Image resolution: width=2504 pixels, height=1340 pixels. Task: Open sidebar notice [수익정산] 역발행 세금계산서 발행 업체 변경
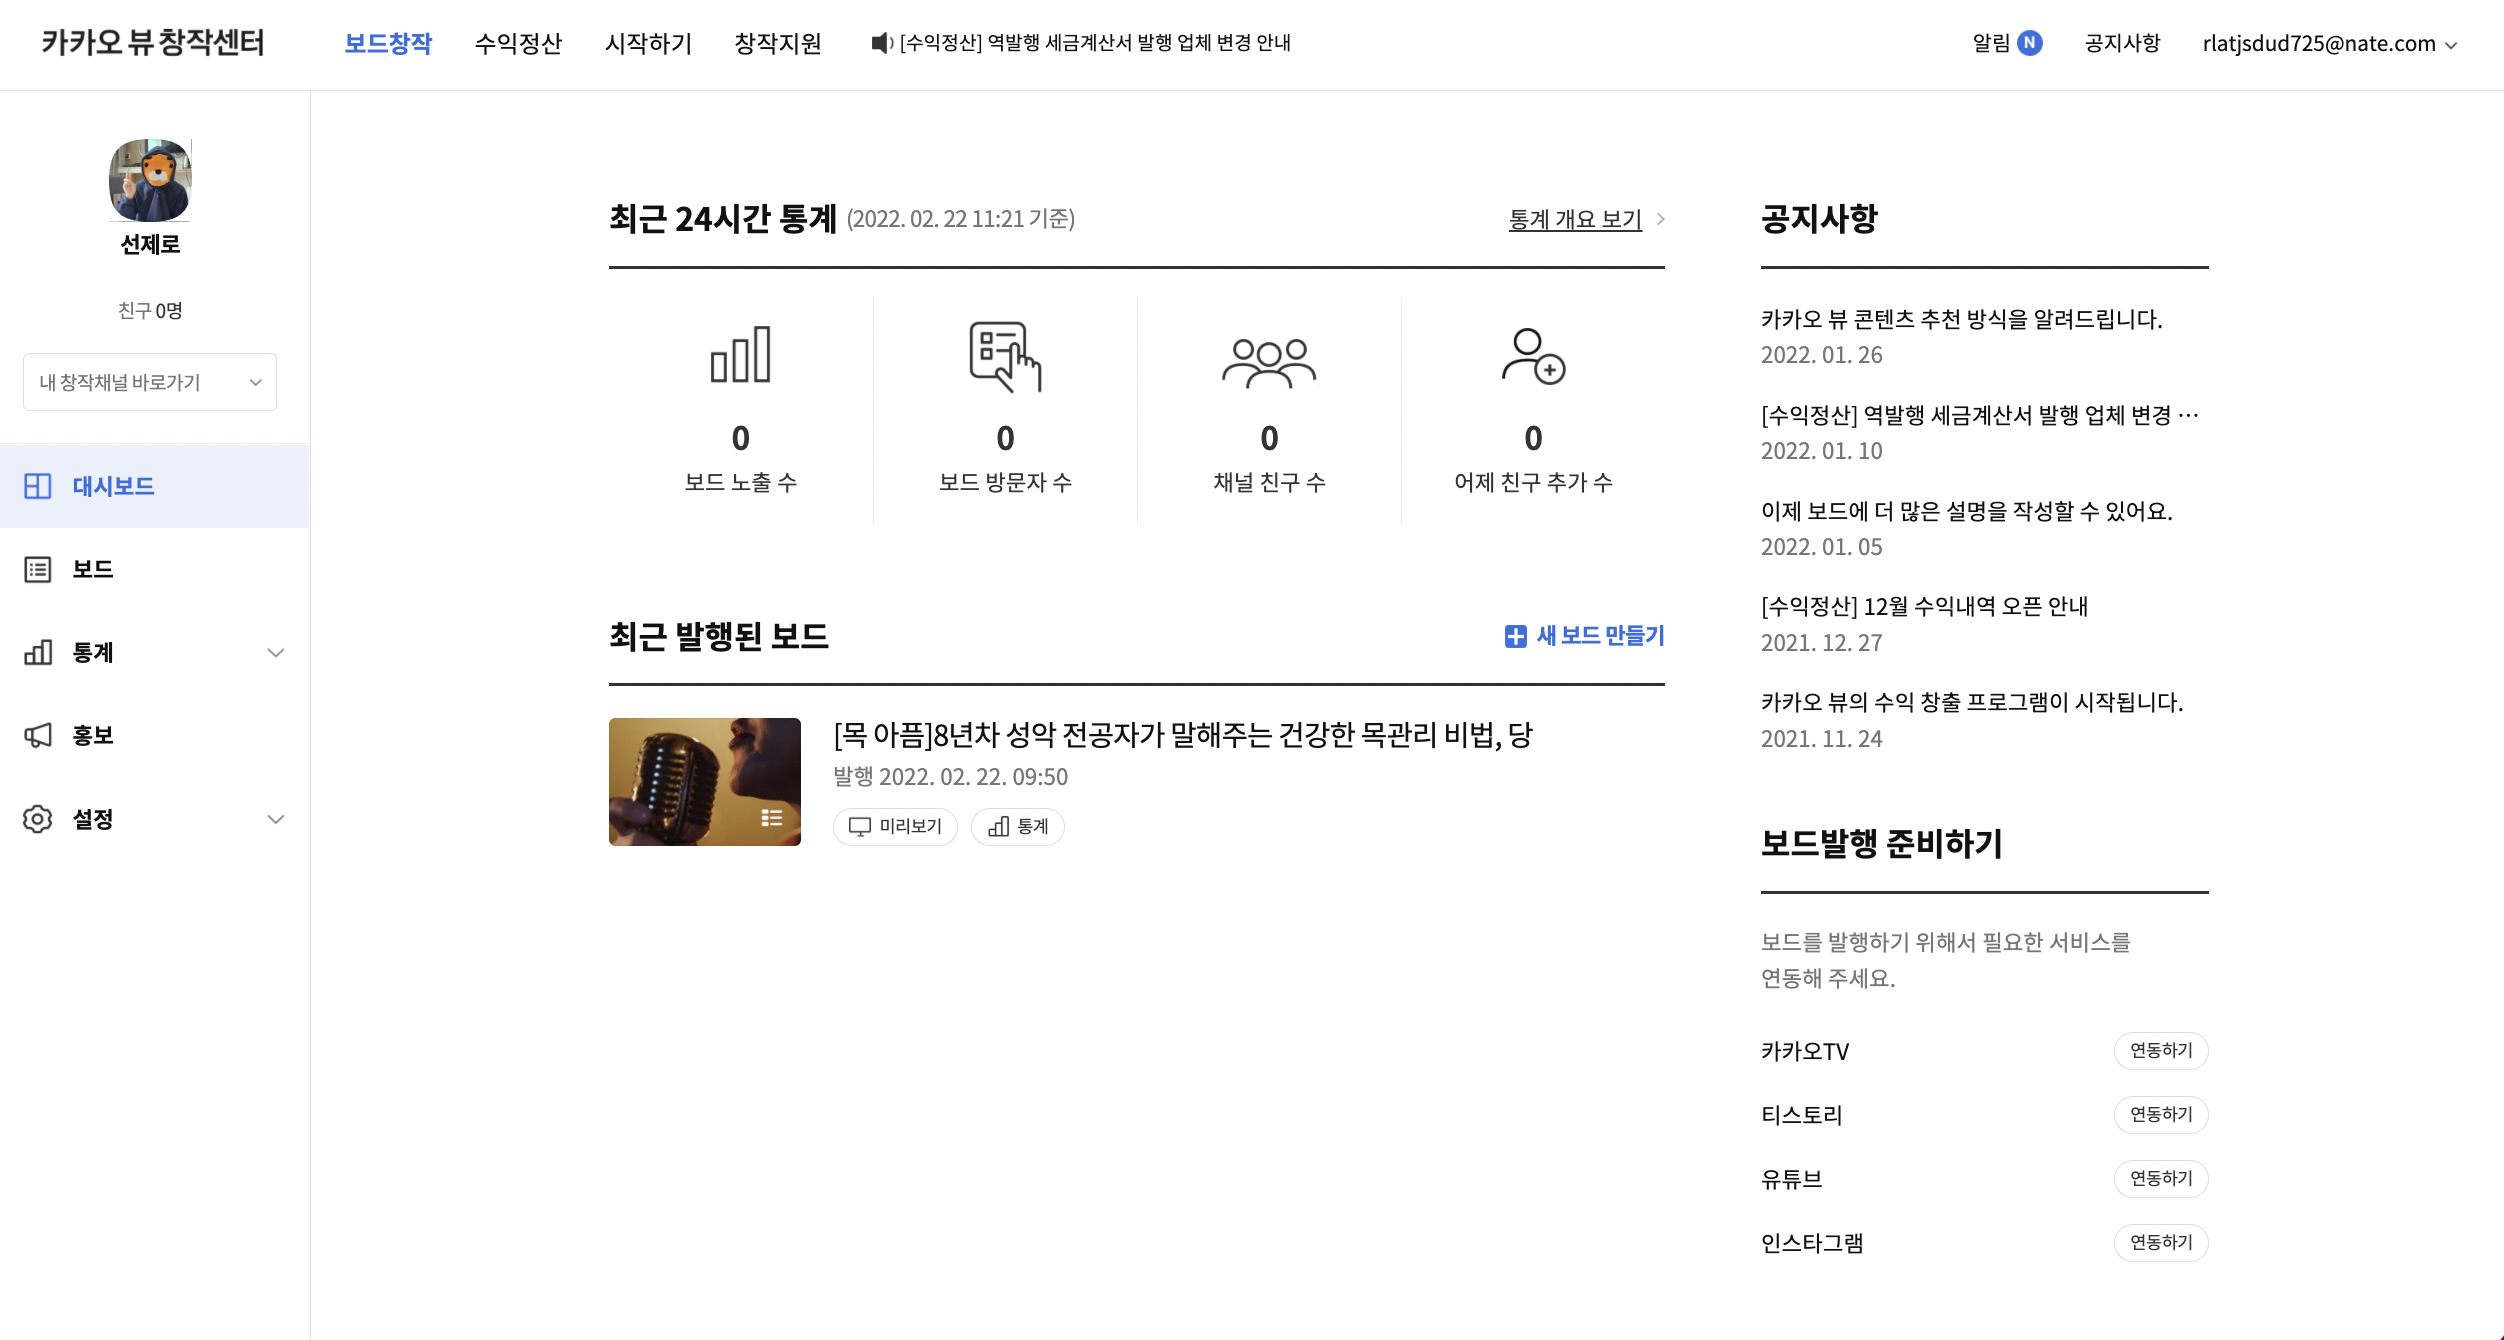tap(1979, 415)
